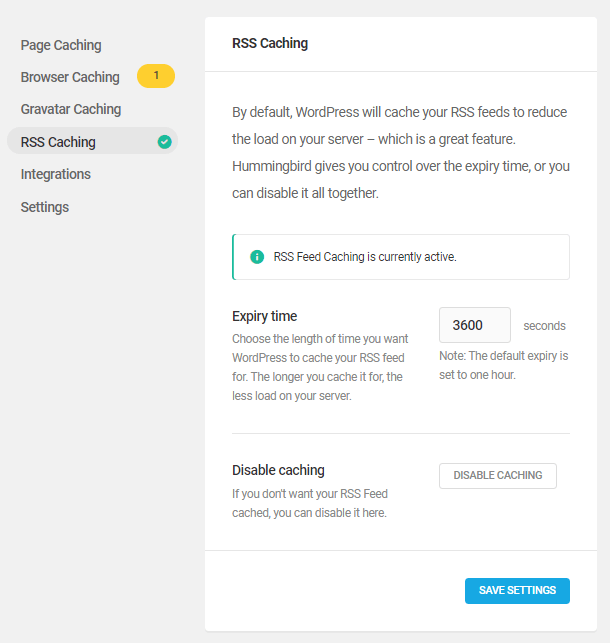610x643 pixels.
Task: Click the default expiry one hour note
Action: 504,365
